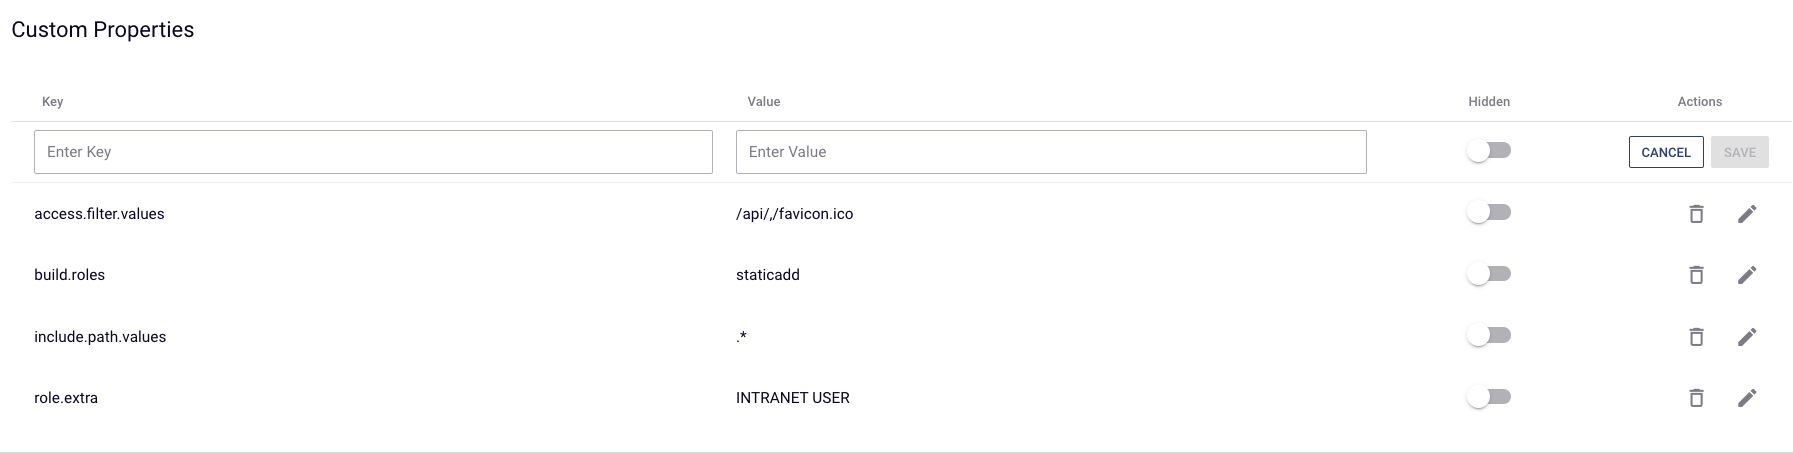Screen dimensions: 1793x453
Task: Delete the role.extra property
Action: click(1696, 398)
